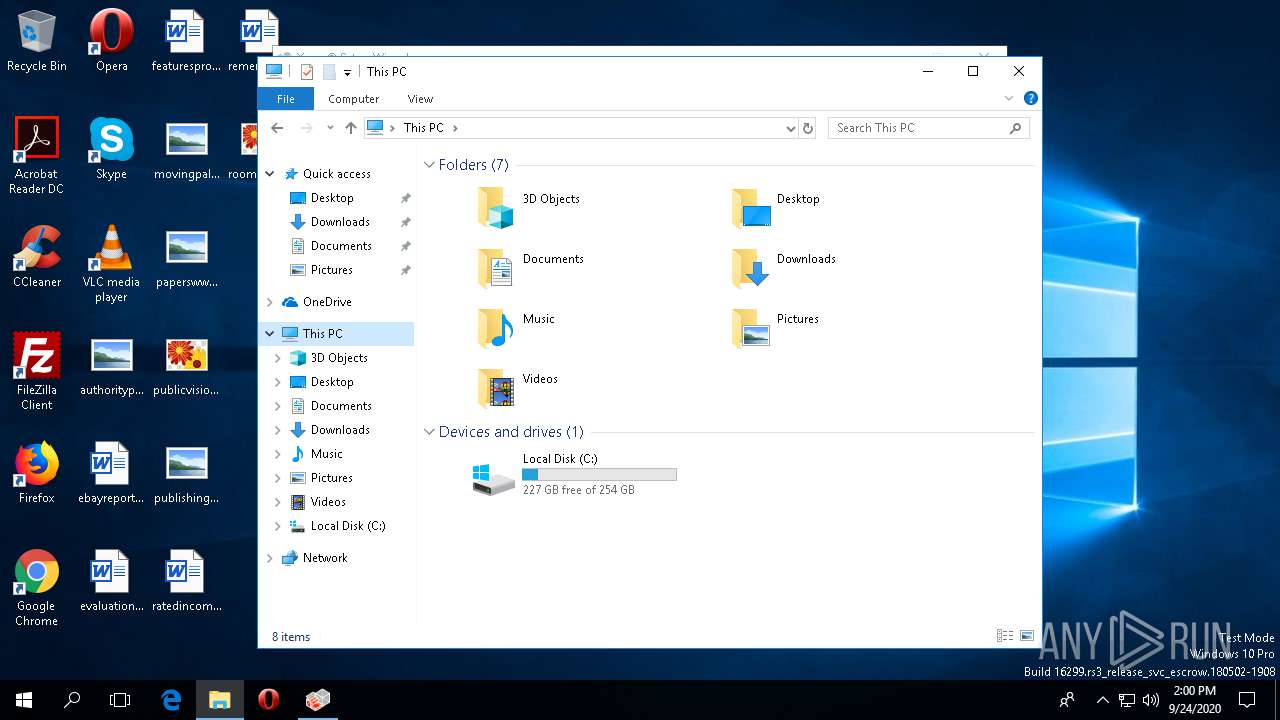Select the publicvisio image file on desktop

click(x=186, y=365)
